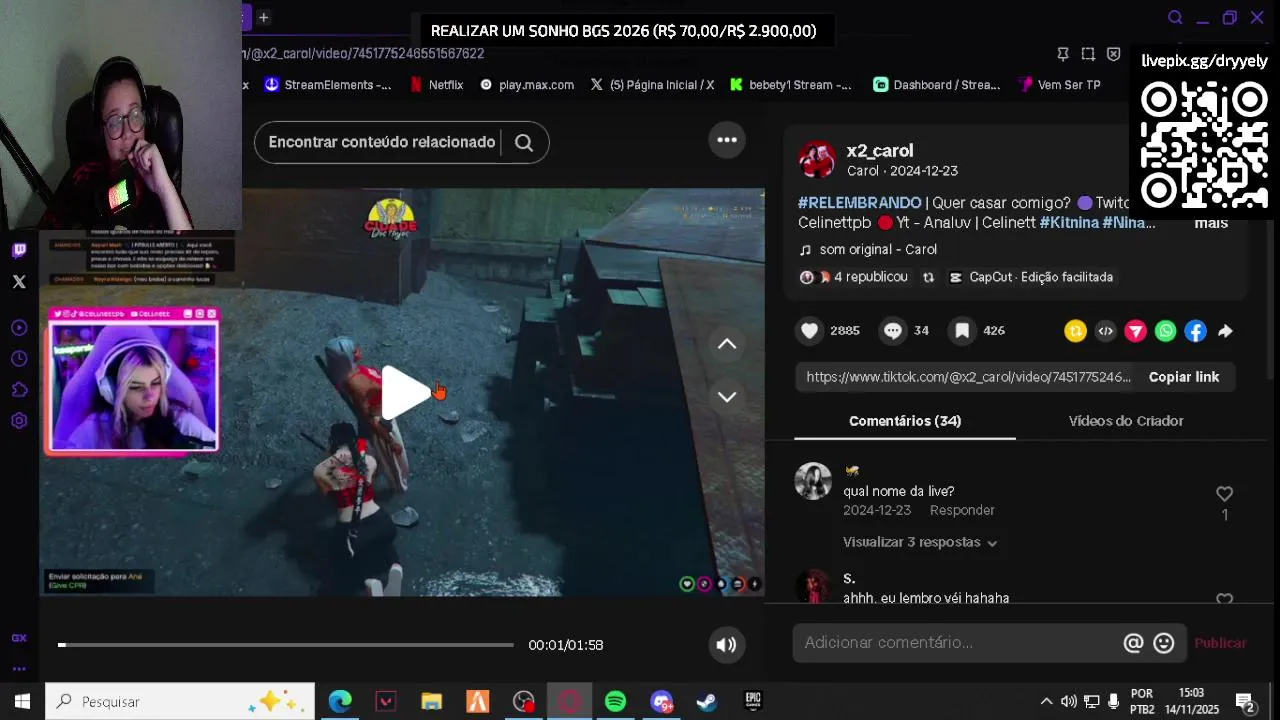Screen dimensions: 1280x720
Task: Open the three-dot more options menu above the video
Action: [727, 140]
